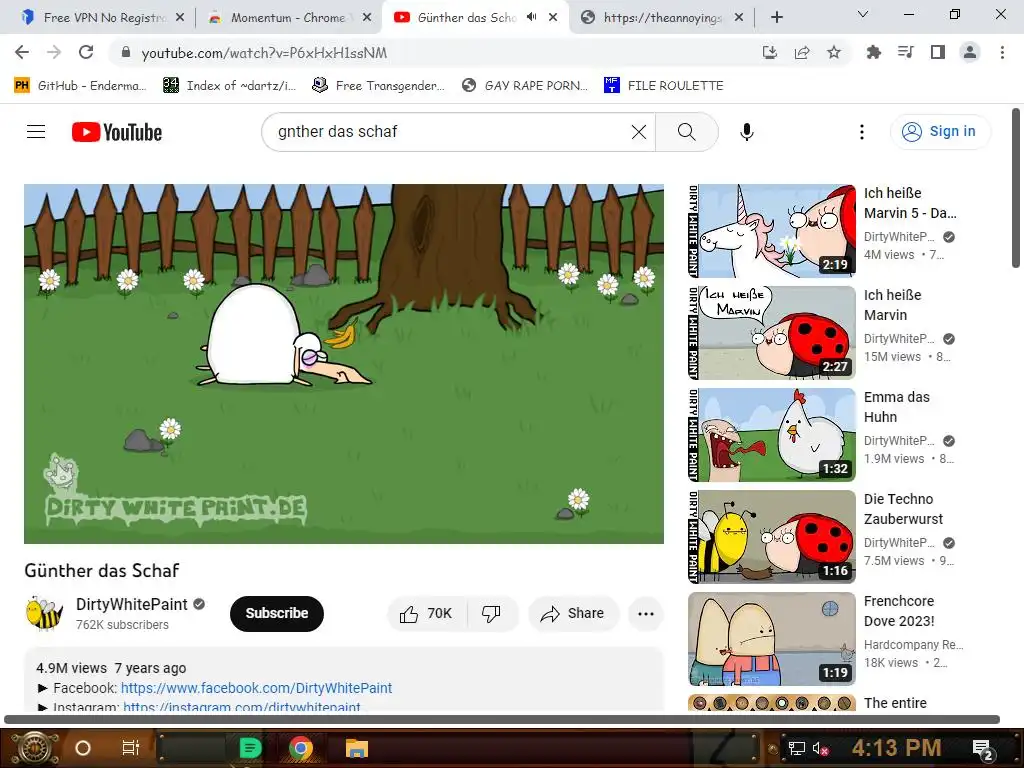Open the Facebook DirtyWhitePaint link
This screenshot has width=1024, height=768.
[256, 688]
